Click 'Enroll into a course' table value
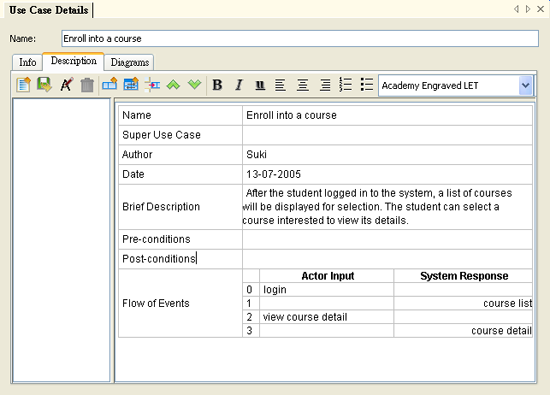This screenshot has height=395, width=550. click(x=291, y=115)
